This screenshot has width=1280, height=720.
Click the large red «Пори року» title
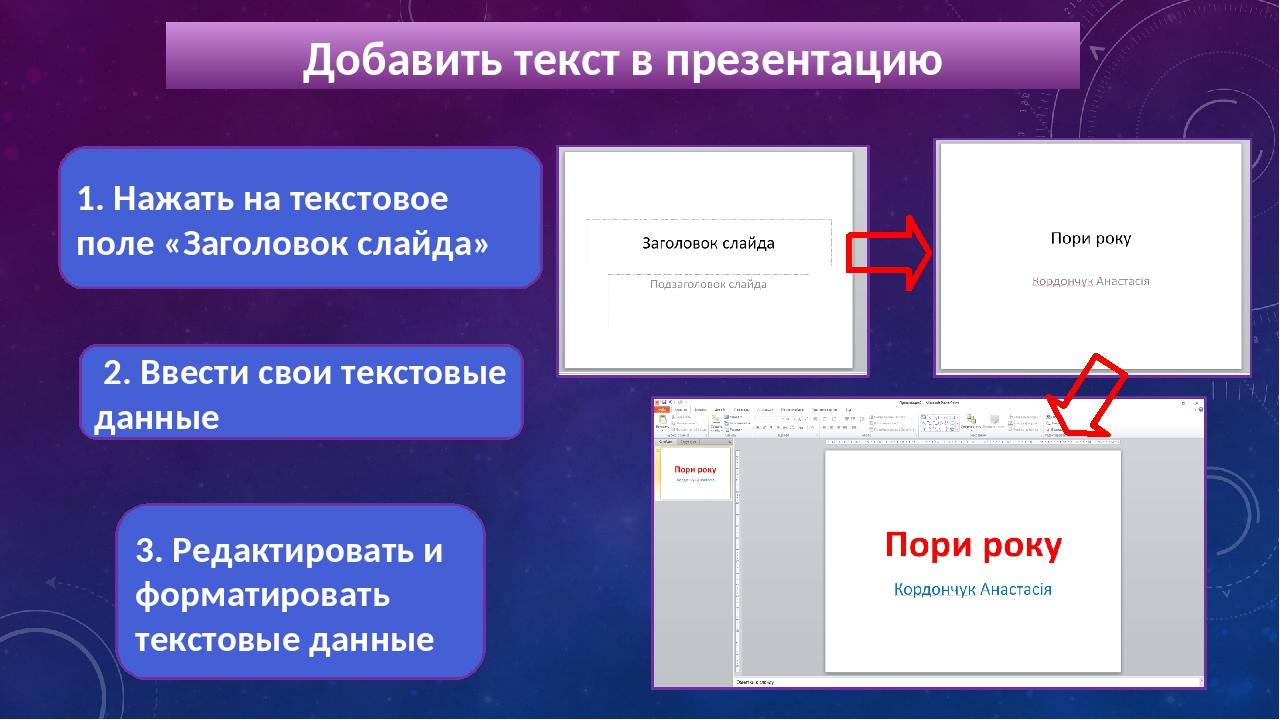pos(973,546)
